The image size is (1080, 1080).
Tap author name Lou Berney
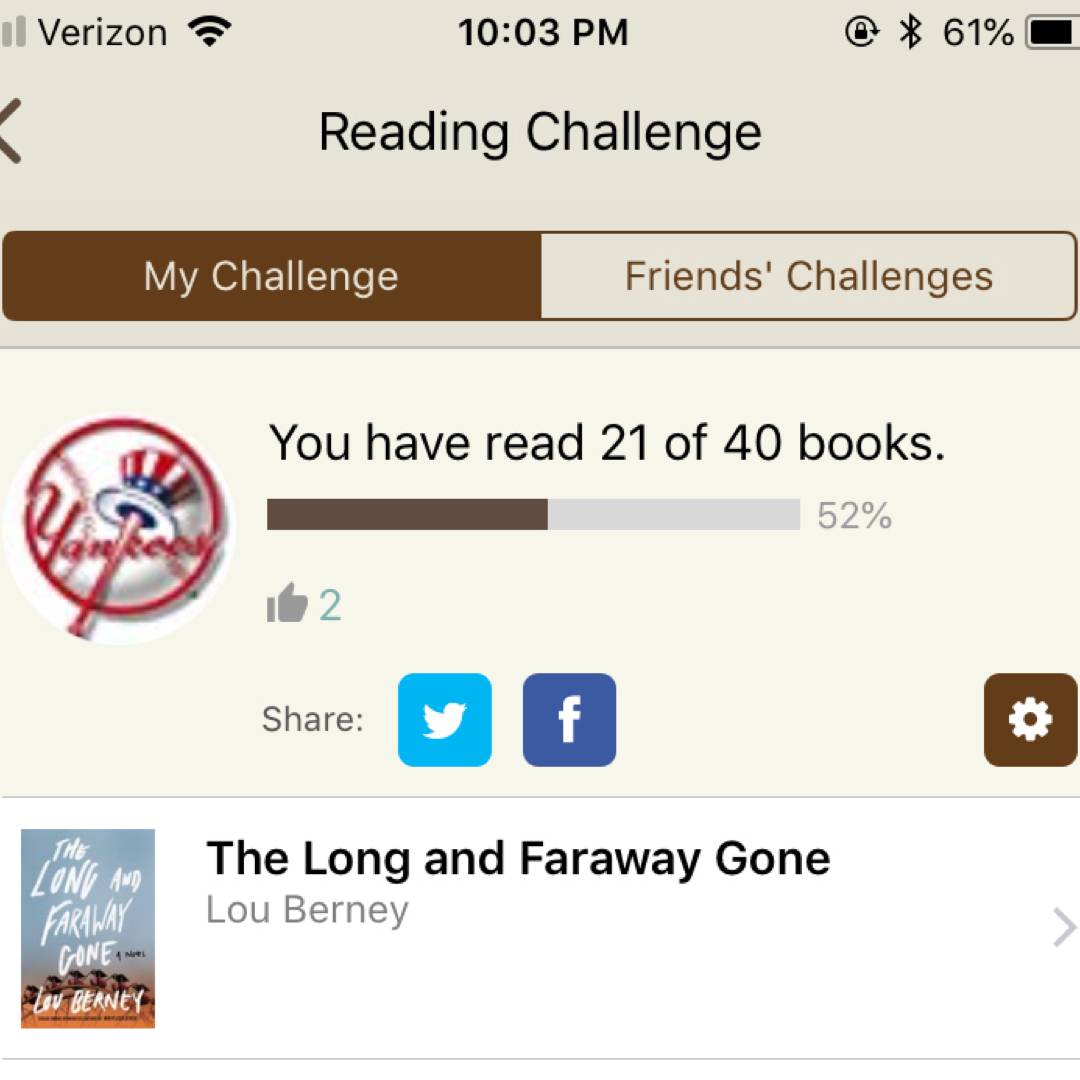point(307,910)
